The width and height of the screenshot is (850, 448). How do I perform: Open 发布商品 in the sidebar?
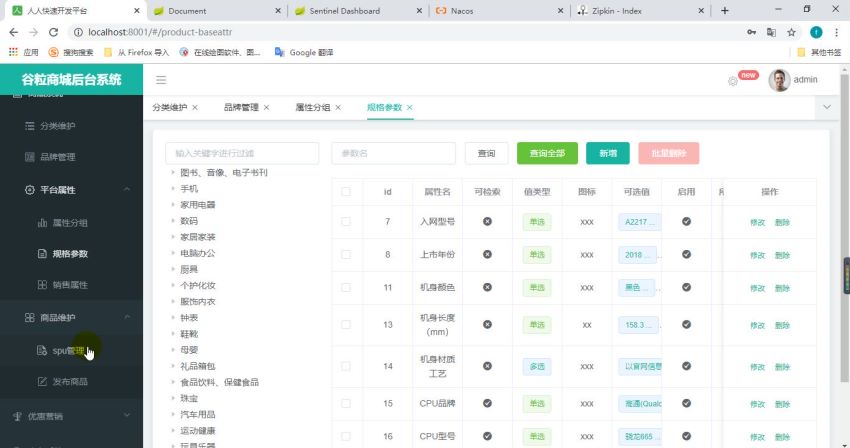pos(69,382)
